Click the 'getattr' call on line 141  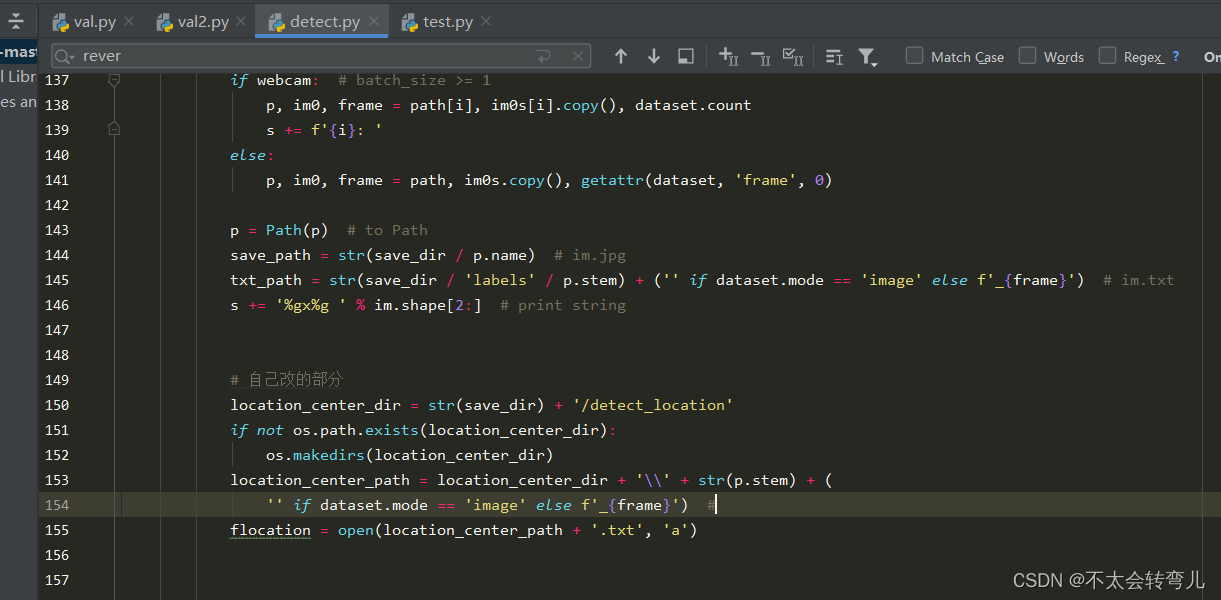(x=612, y=180)
